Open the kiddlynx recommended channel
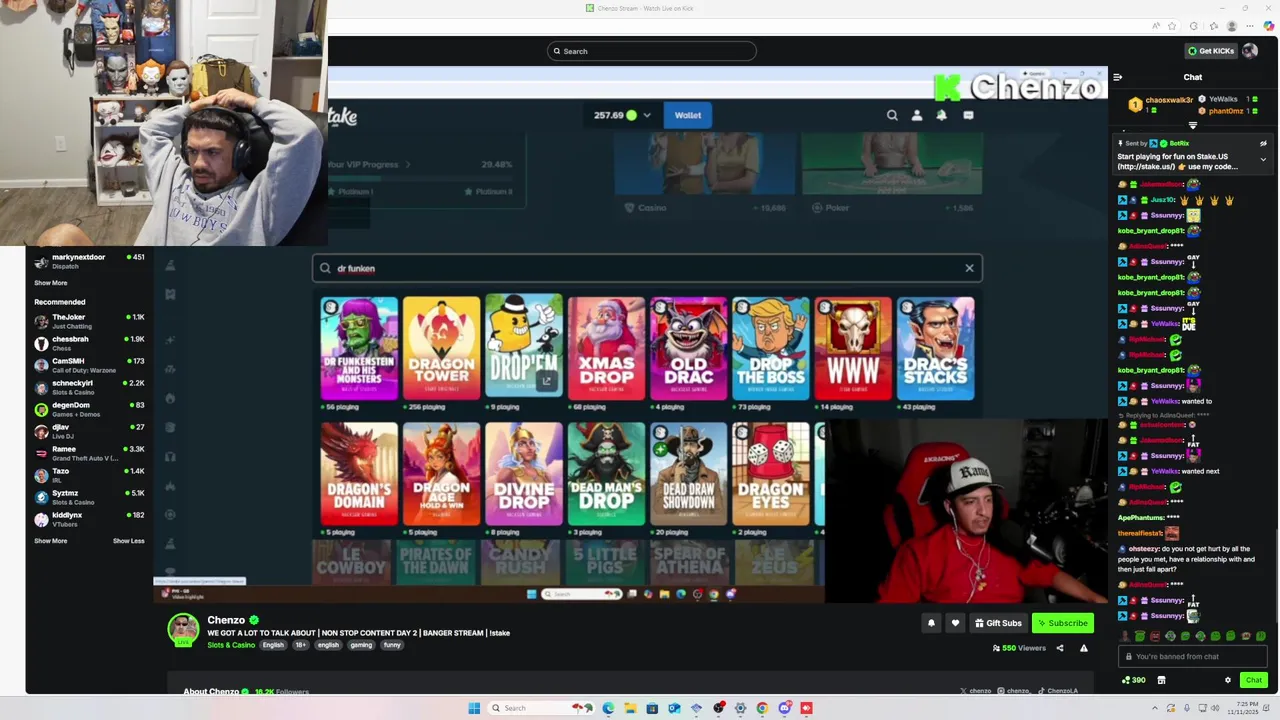Screen dimensions: 1280x720 [89, 519]
